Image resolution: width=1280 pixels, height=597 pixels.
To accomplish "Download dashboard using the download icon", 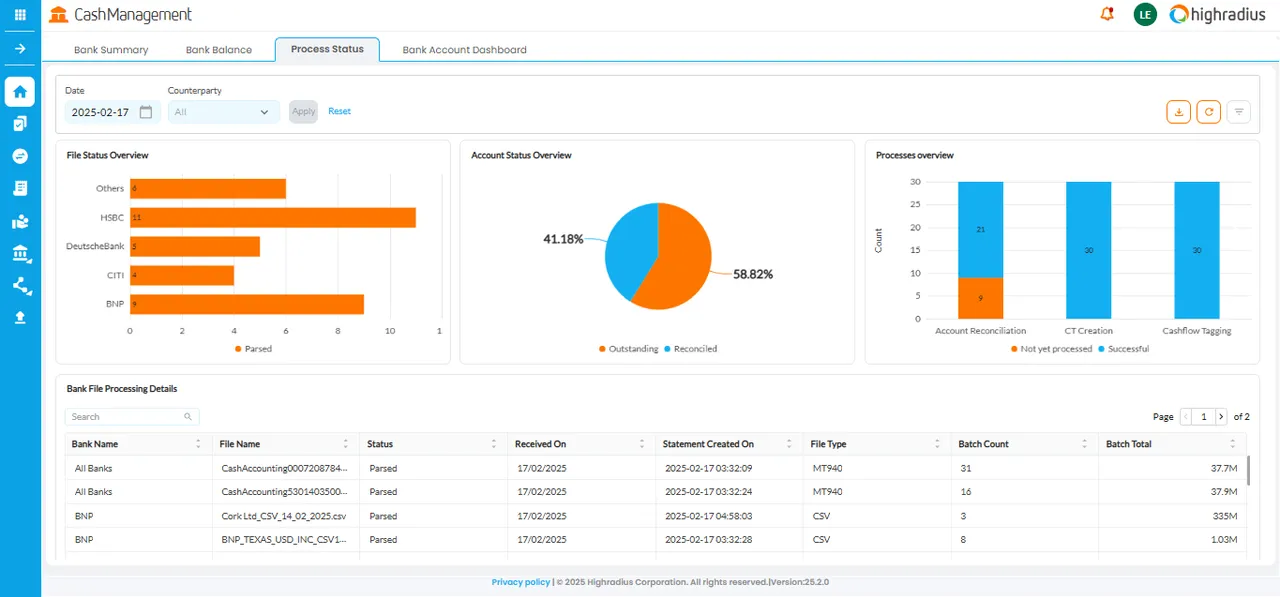I will pyautogui.click(x=1179, y=112).
